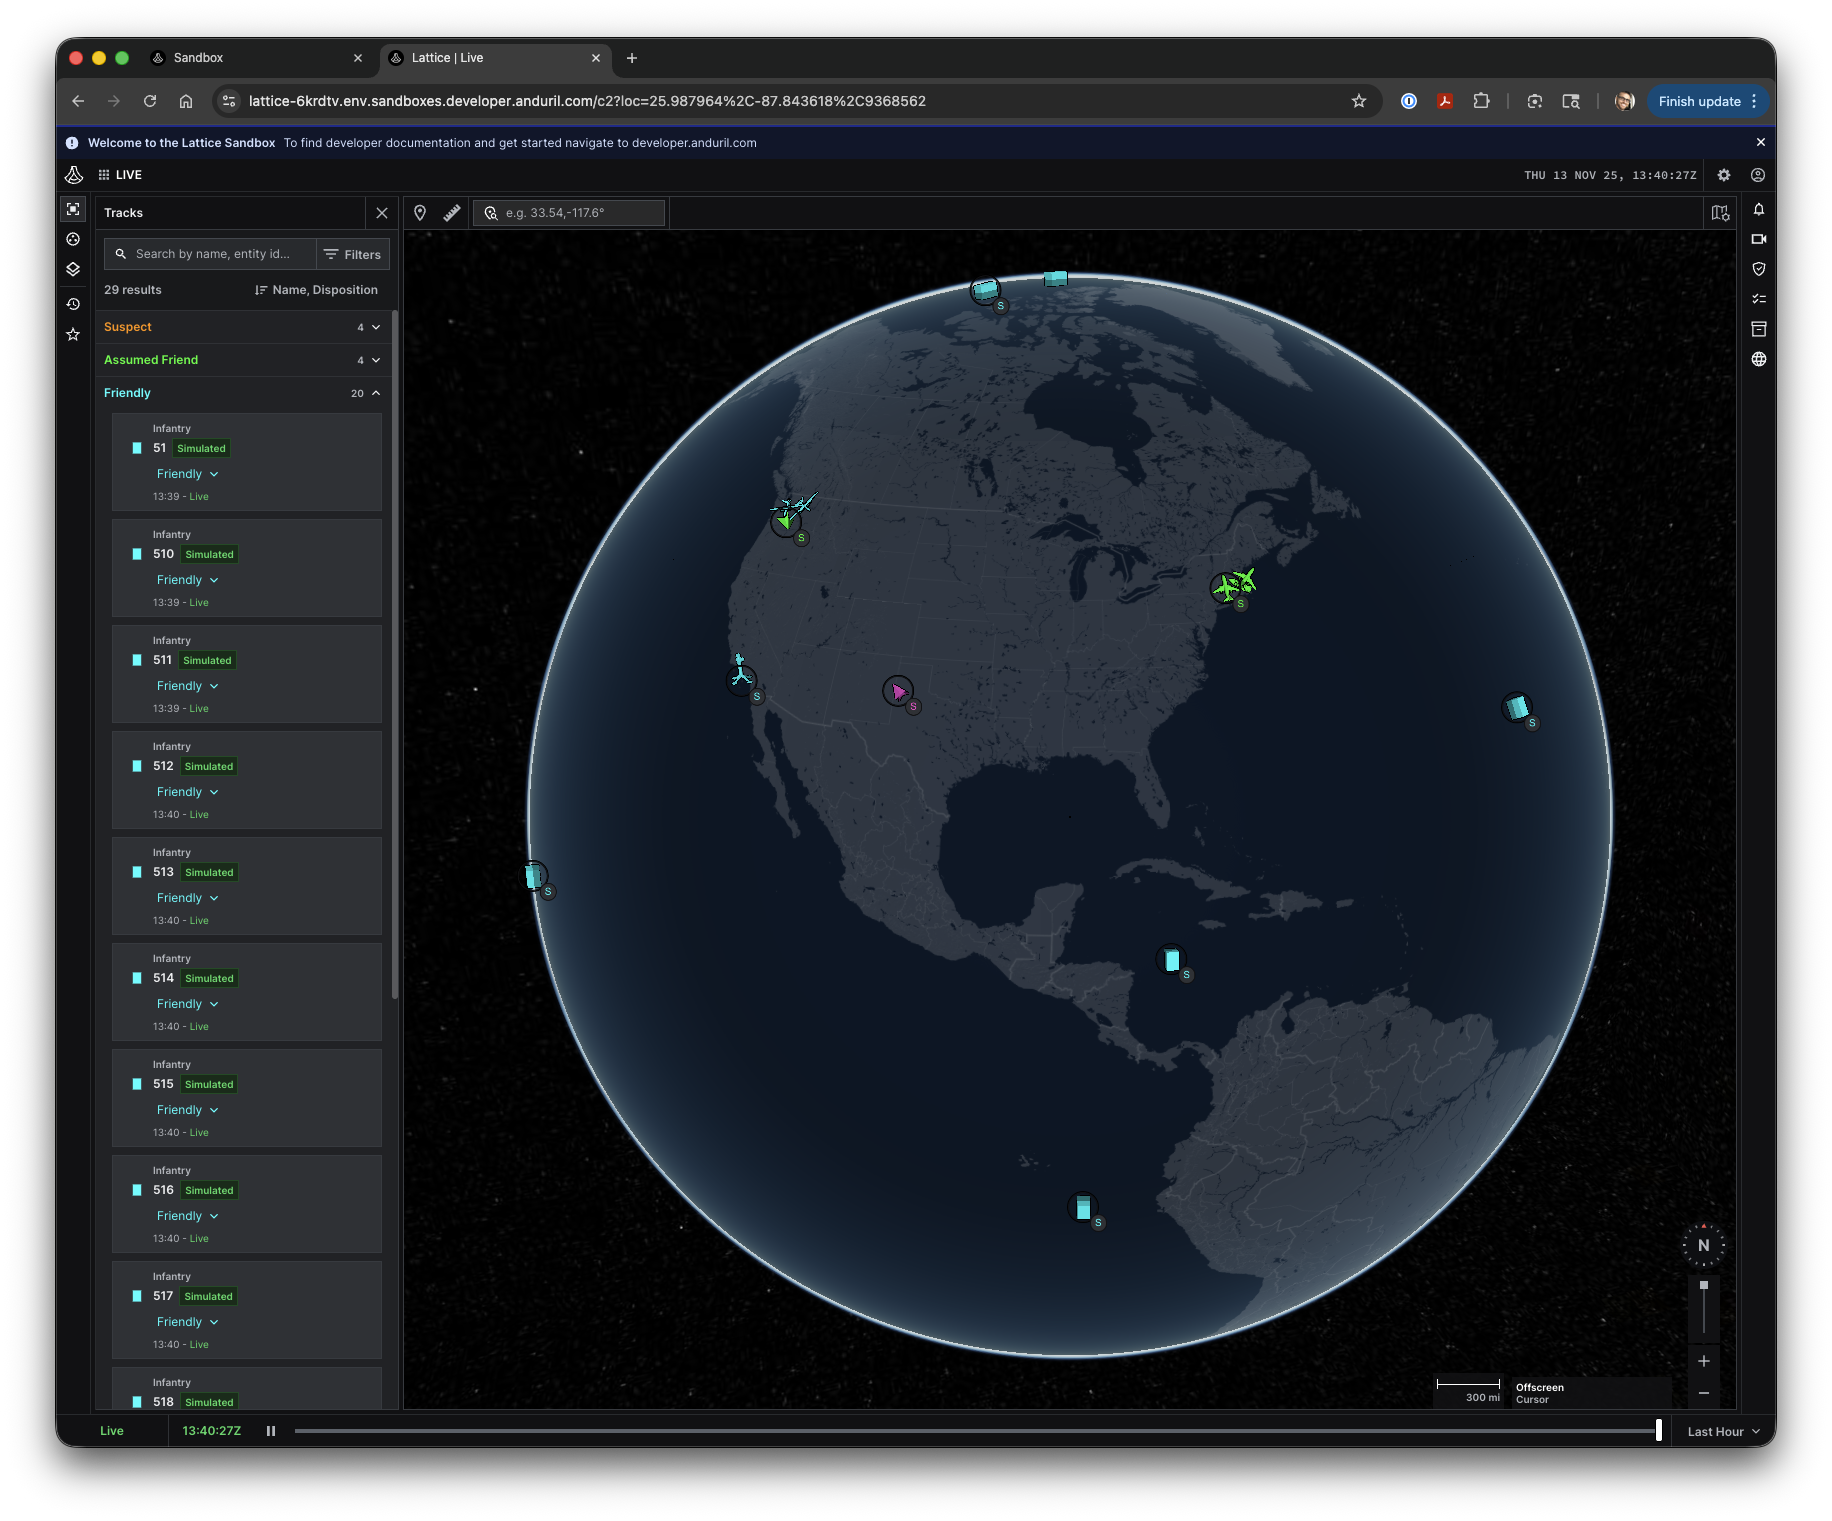Viewport: 1832px width, 1521px height.
Task: Open disposition dropdown for Infantry 511
Action: (x=188, y=686)
